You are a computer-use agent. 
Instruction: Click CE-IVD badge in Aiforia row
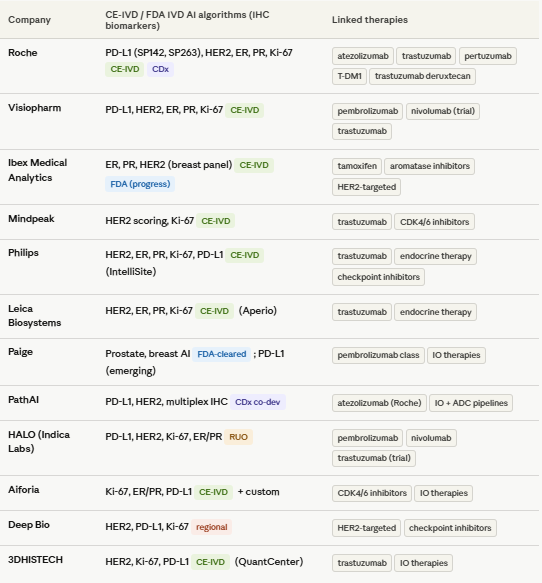213,492
